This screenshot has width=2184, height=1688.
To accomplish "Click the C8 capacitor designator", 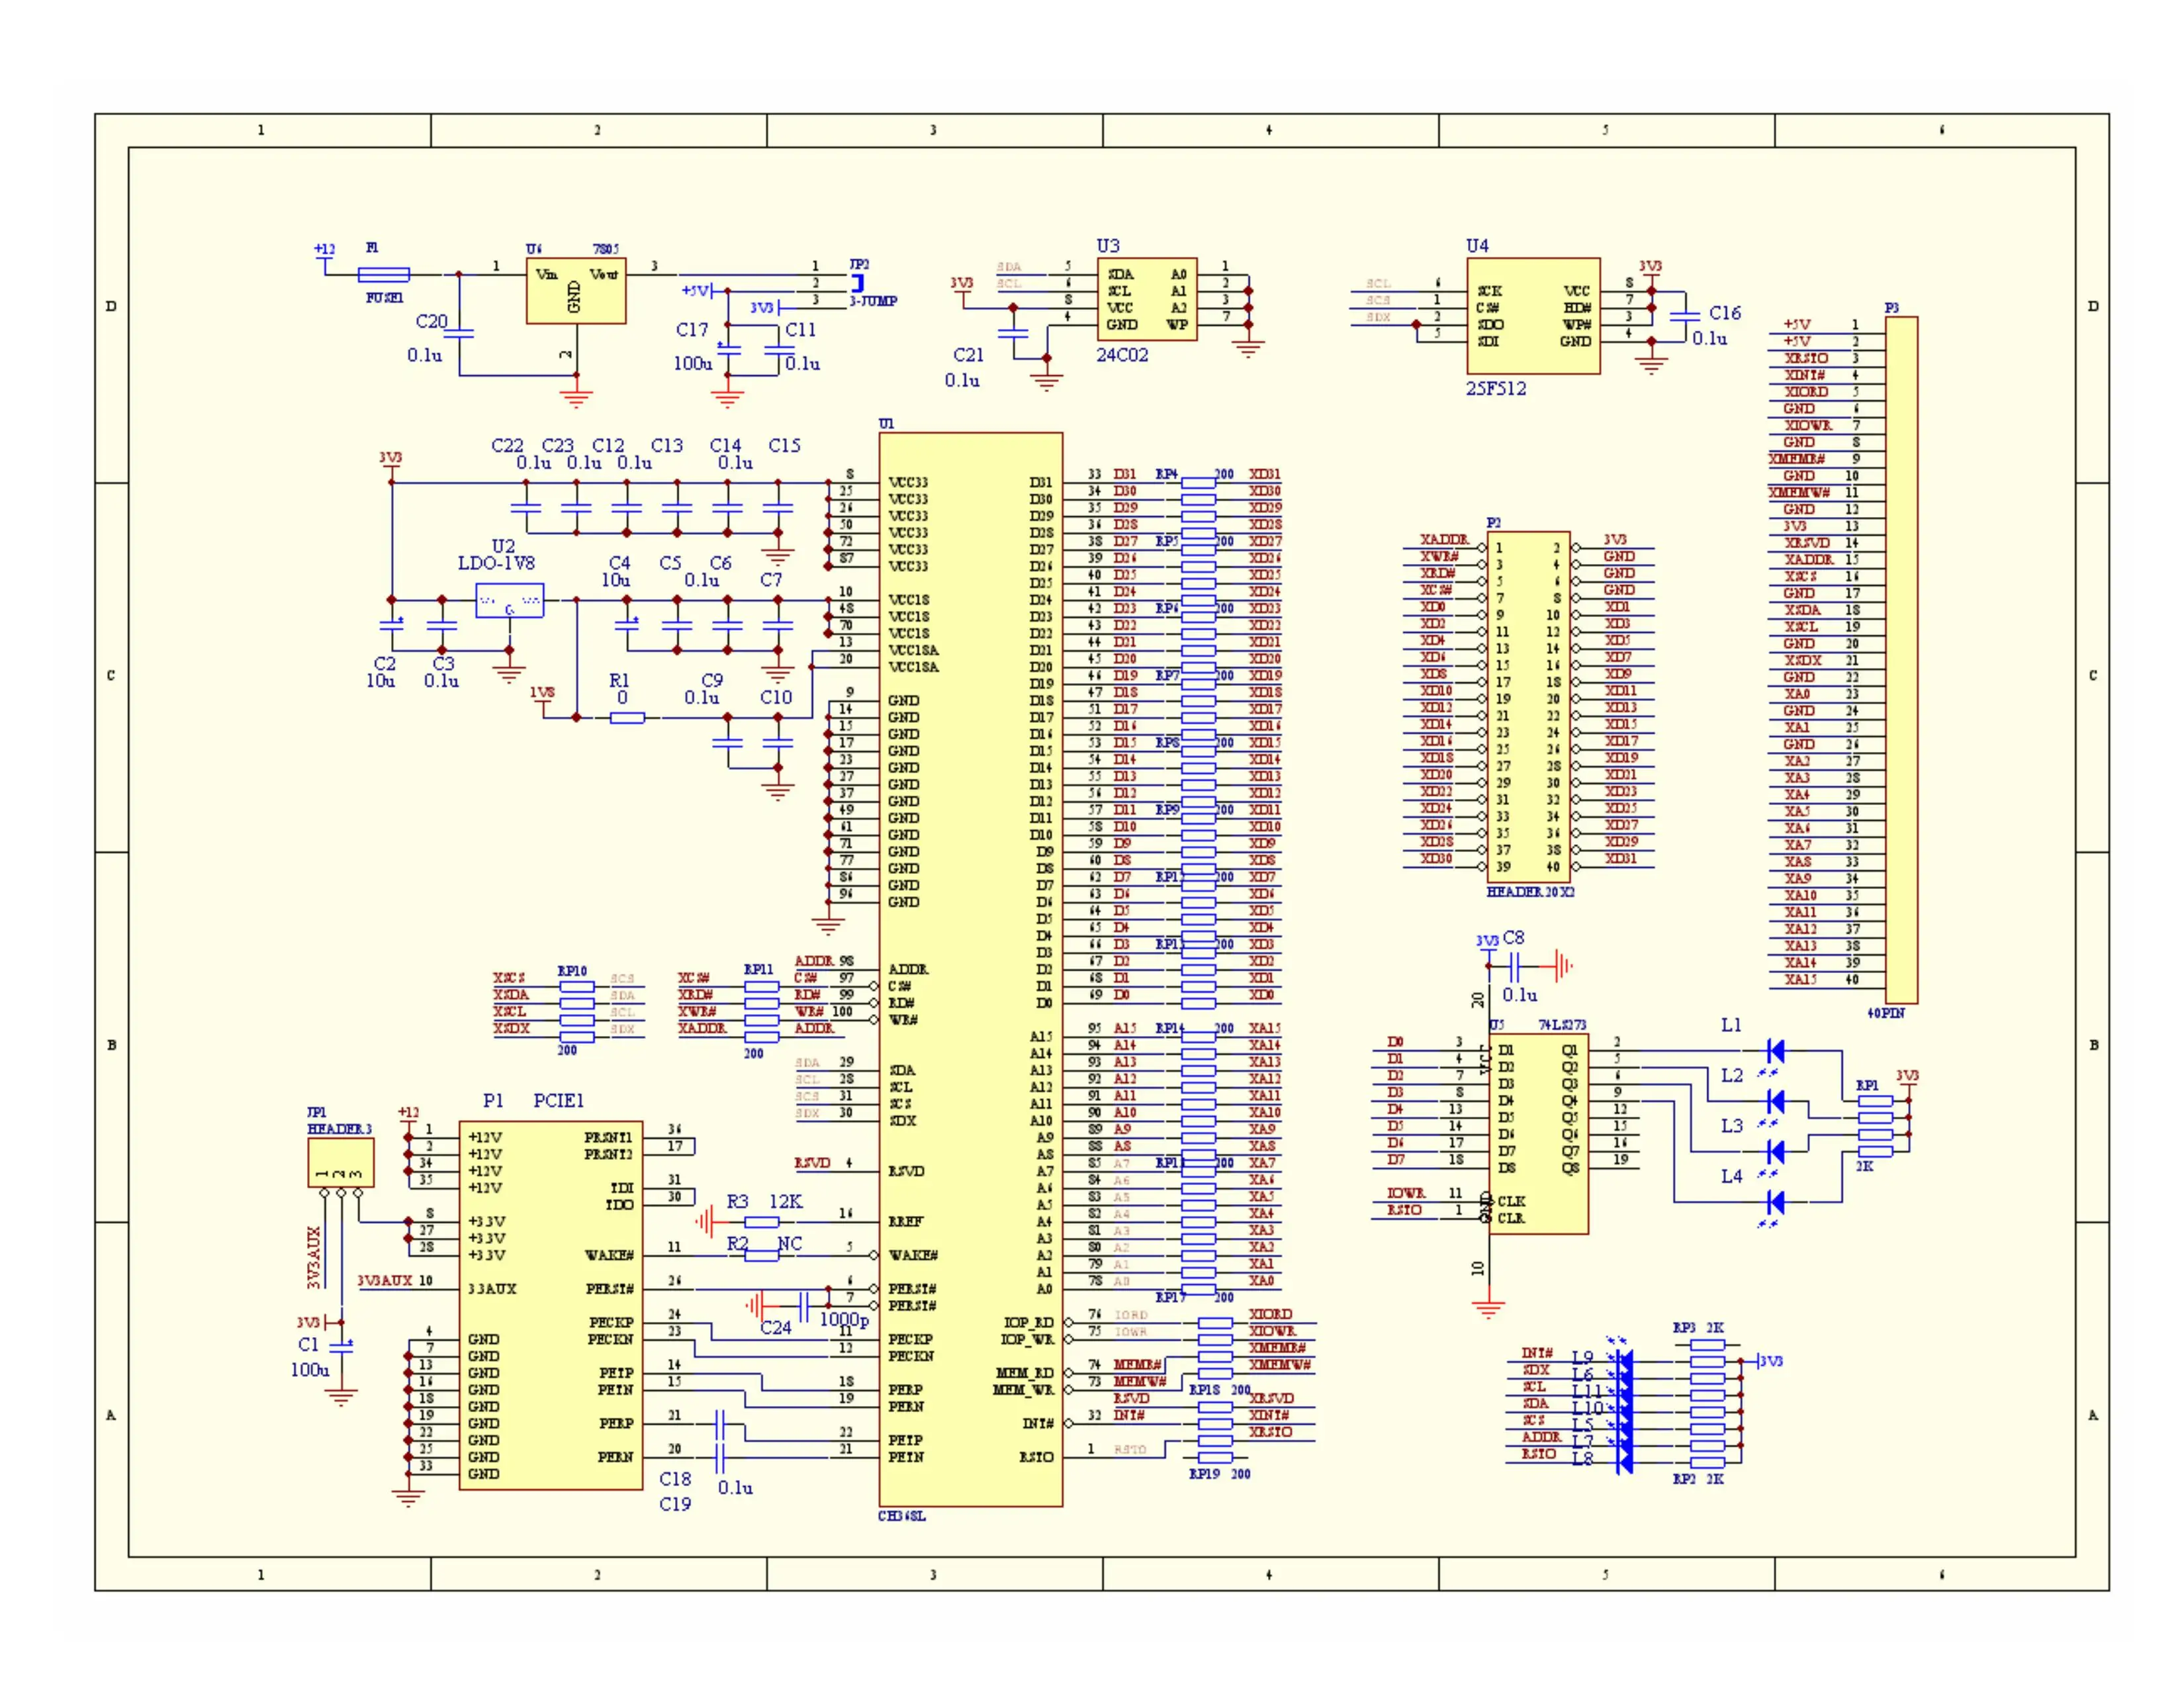I will [1513, 938].
